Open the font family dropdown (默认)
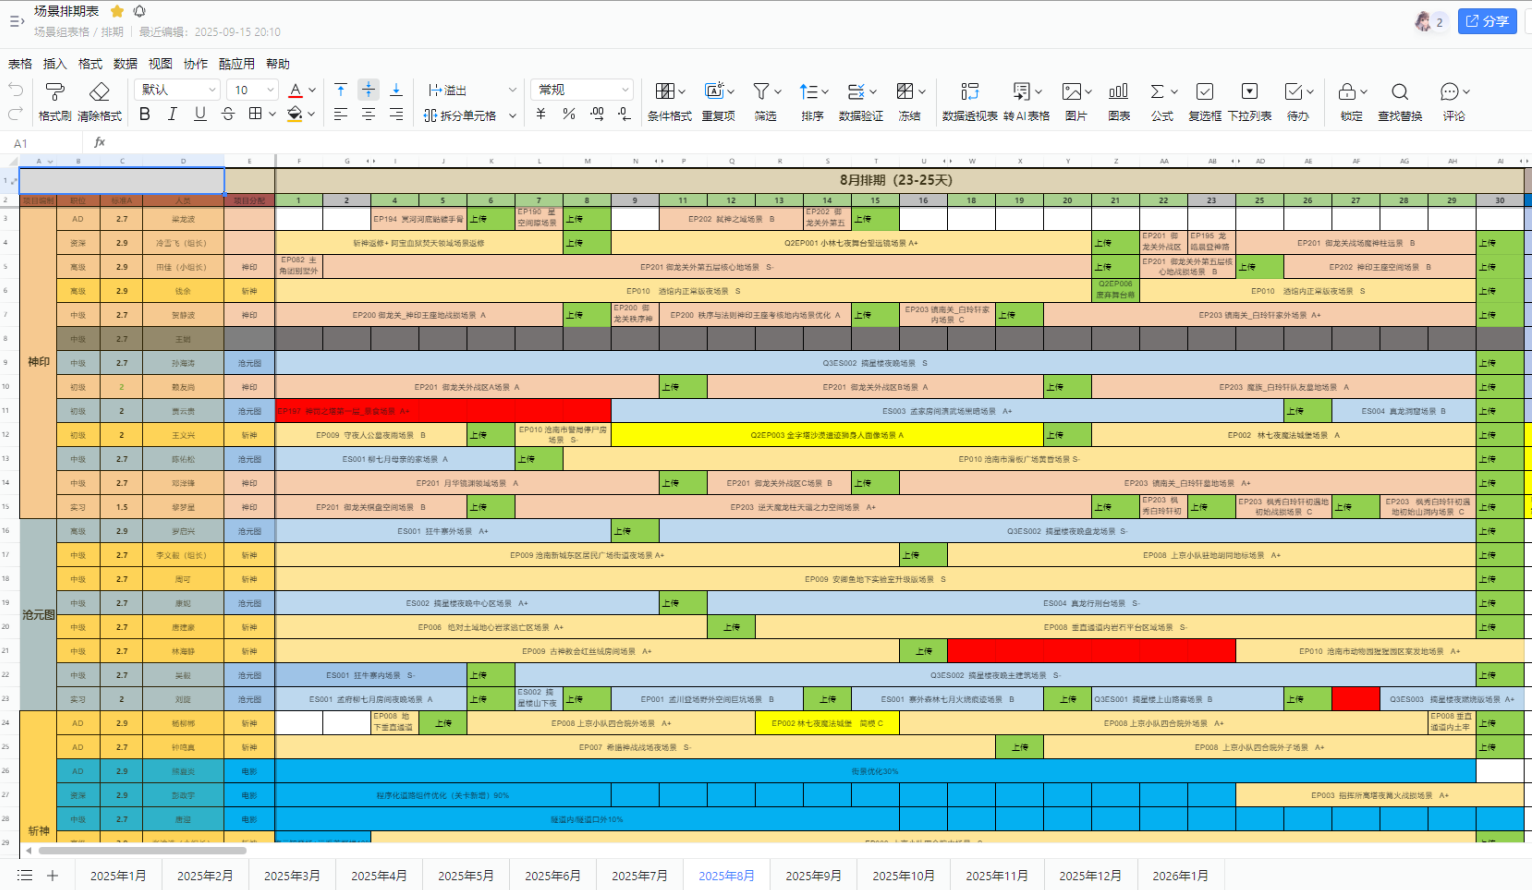Viewport: 1532px width, 890px height. 178,90
